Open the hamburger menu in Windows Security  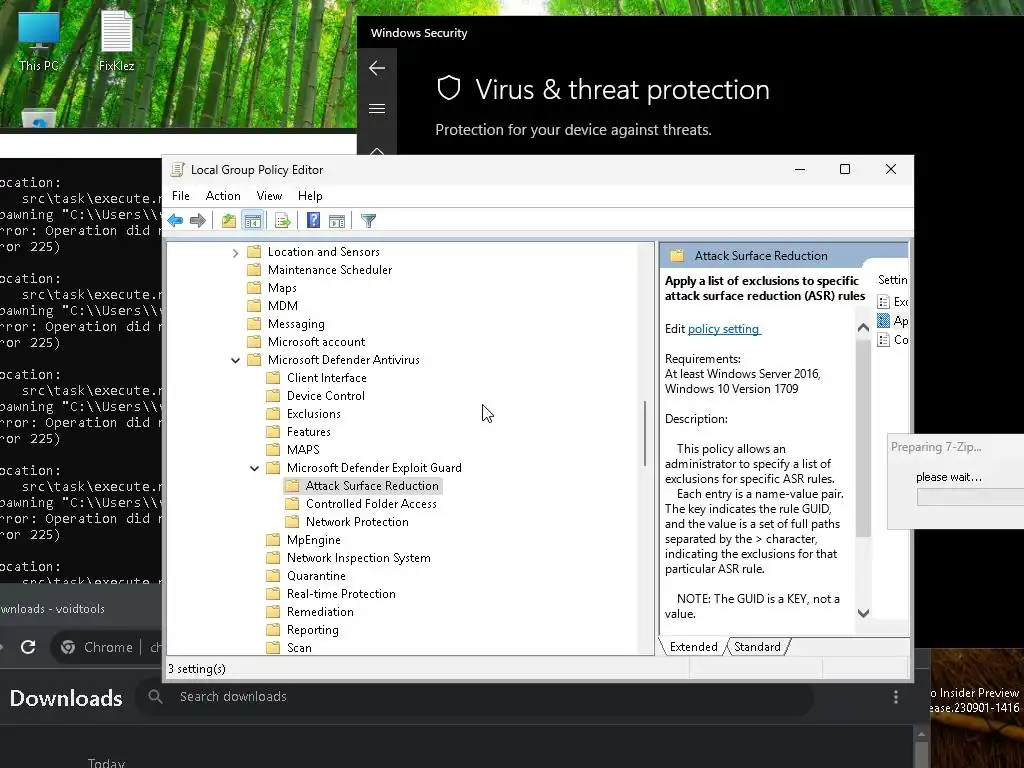coord(377,108)
